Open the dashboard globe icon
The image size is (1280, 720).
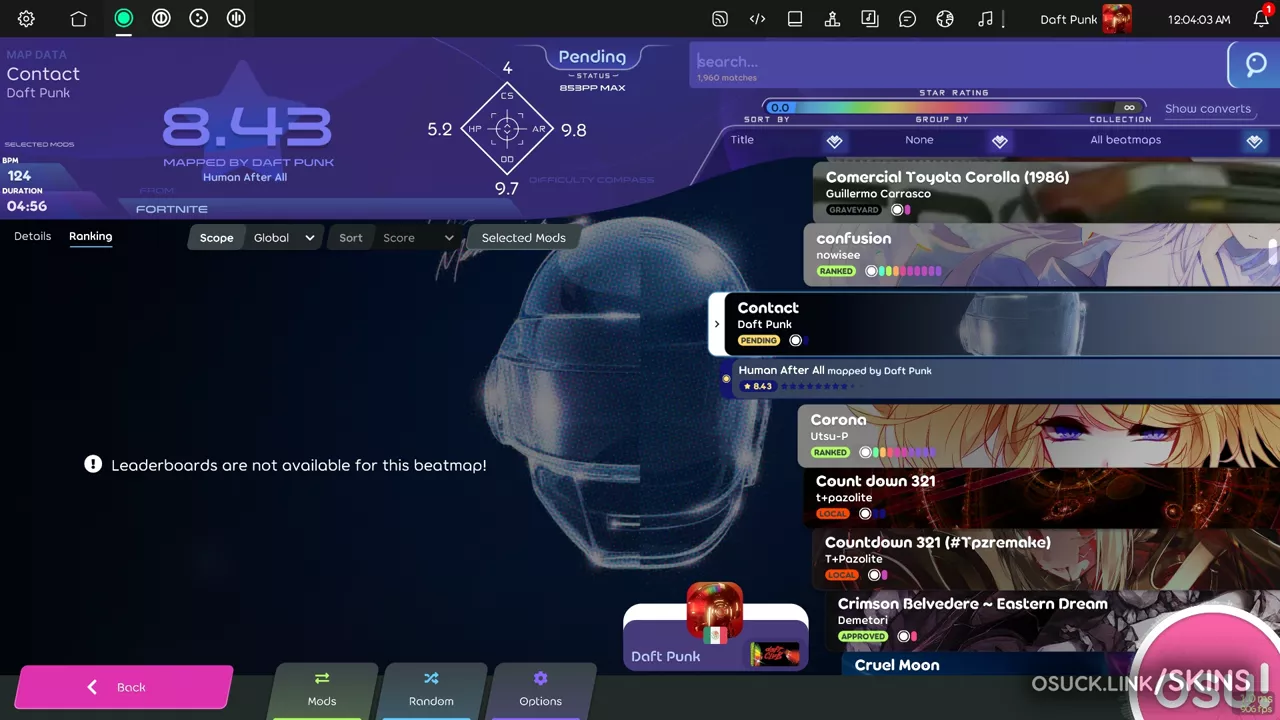pyautogui.click(x=945, y=19)
